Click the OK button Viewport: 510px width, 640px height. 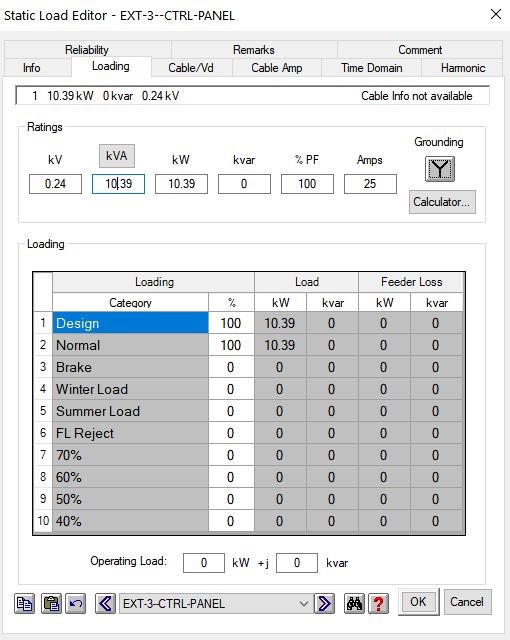(x=418, y=602)
